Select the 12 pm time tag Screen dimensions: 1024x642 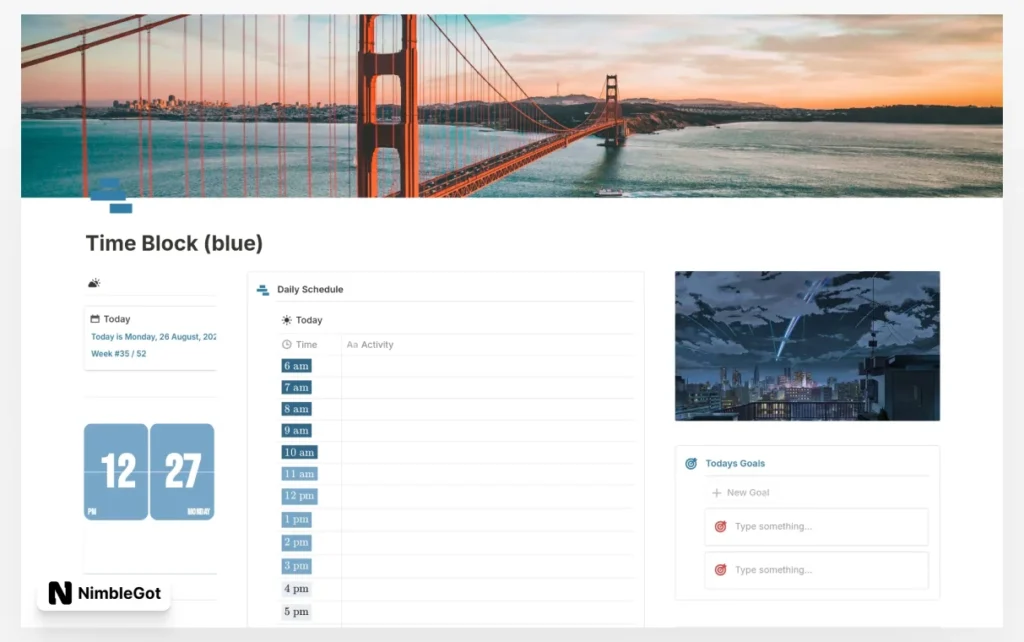299,496
